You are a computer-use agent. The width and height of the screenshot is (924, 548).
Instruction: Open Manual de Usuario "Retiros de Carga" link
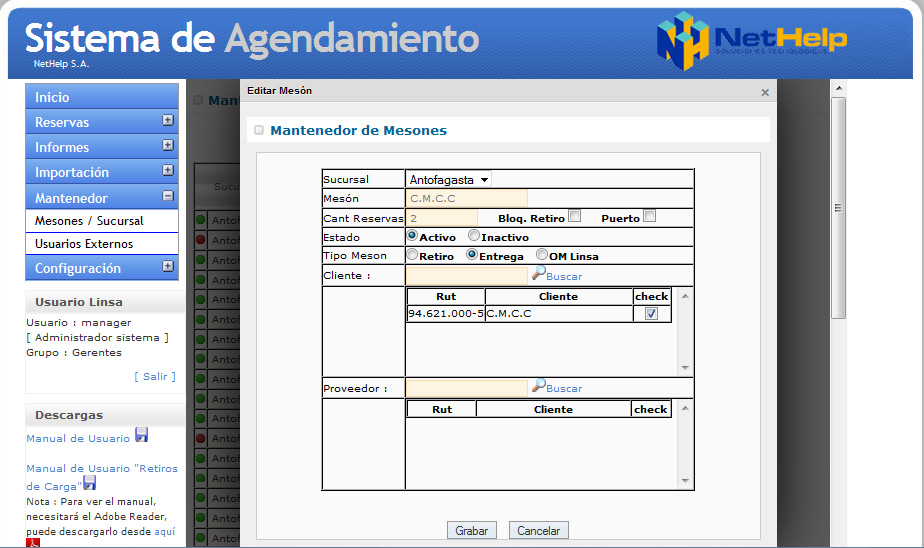click(101, 477)
